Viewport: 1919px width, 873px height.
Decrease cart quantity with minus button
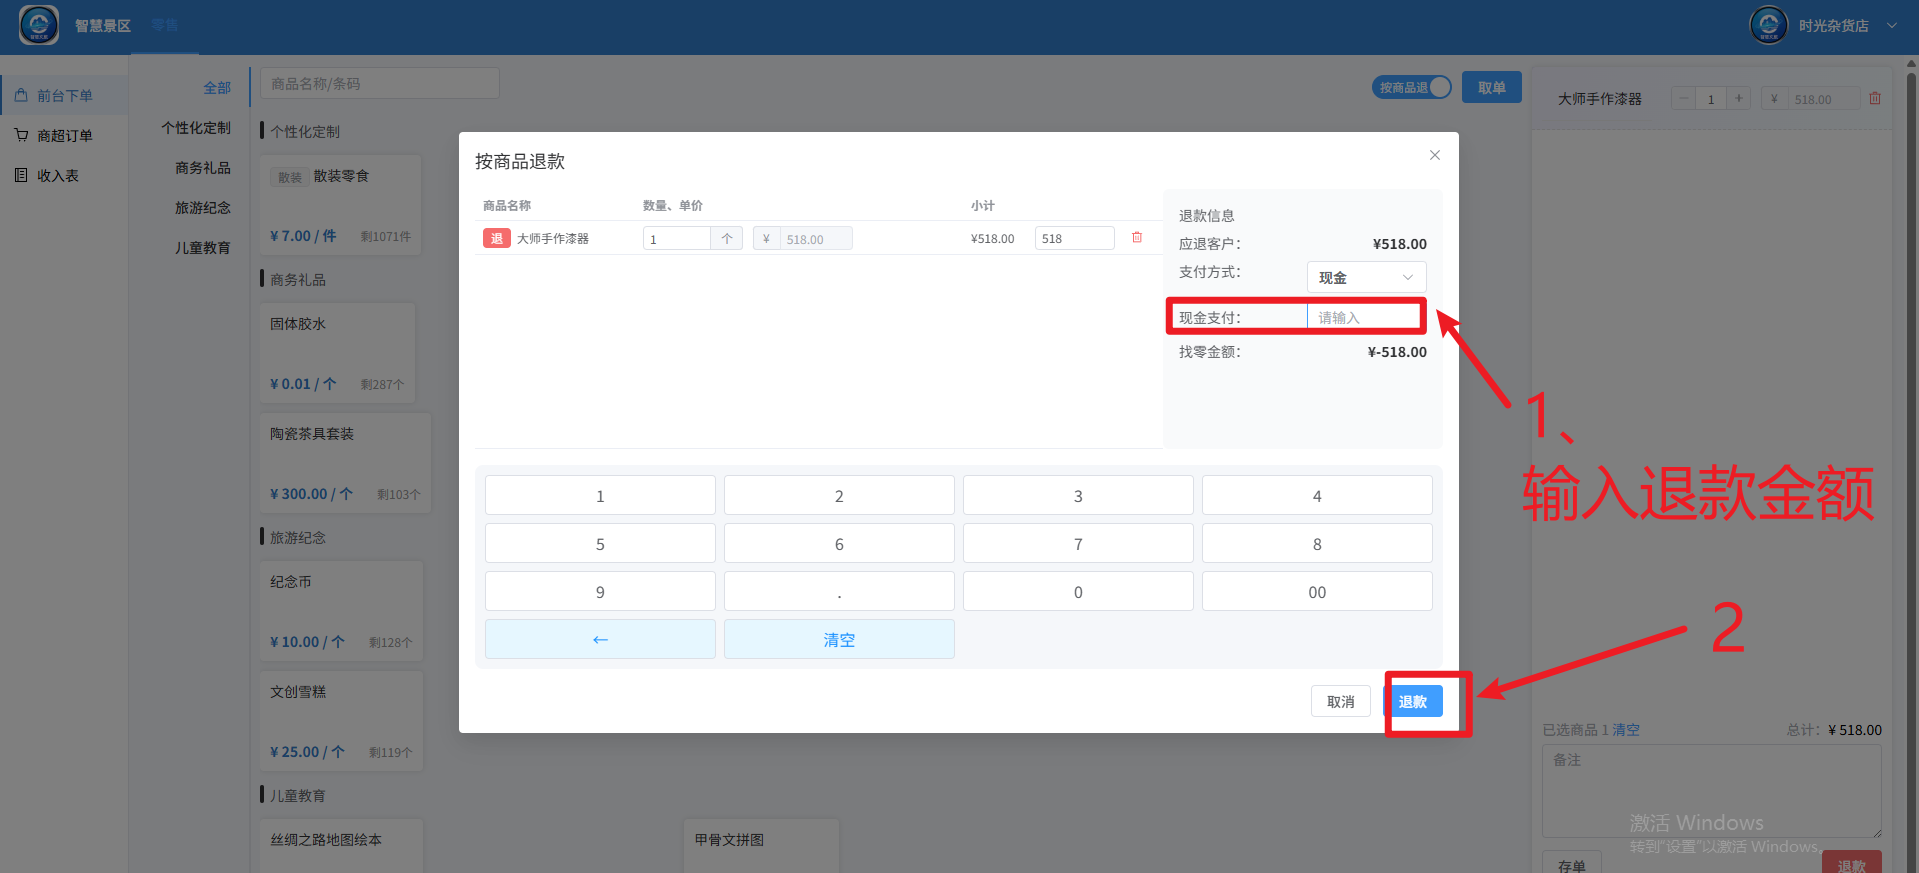point(1684,98)
